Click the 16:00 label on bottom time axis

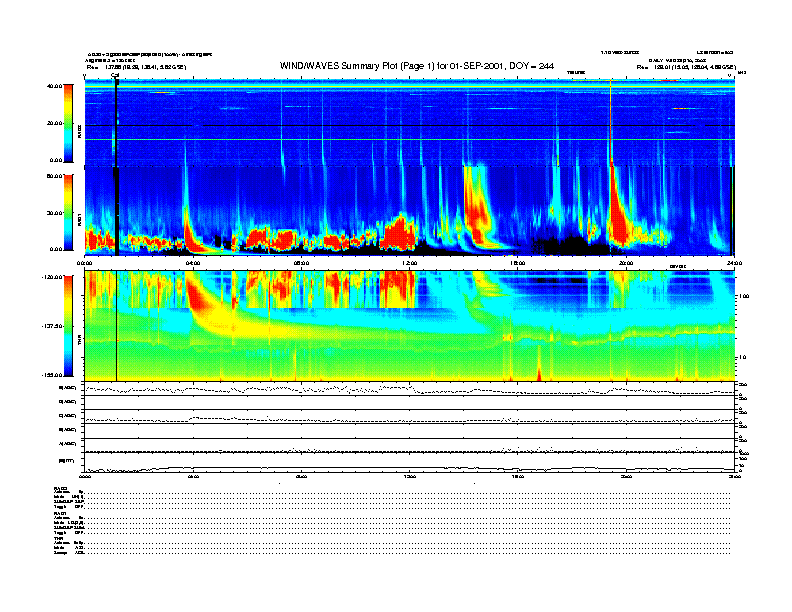coord(518,476)
